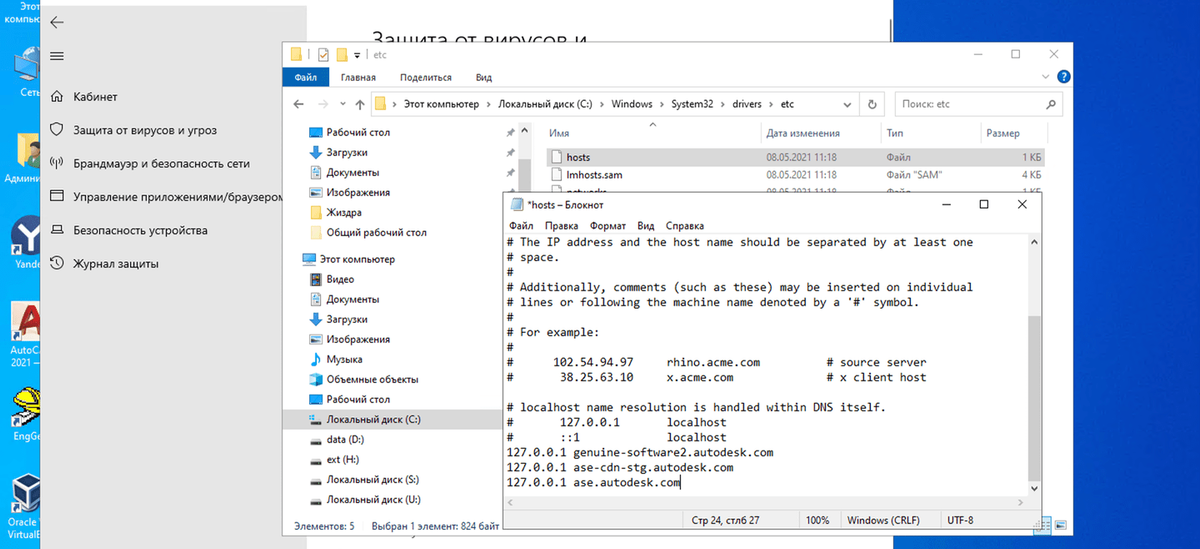Open Брандмауэр и безопасность сети
This screenshot has height=549, width=1200.
161,163
